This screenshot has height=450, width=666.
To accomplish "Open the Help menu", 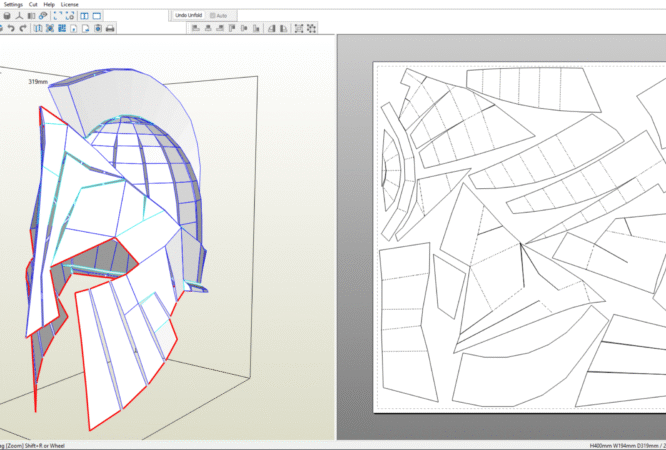I will [x=49, y=5].
